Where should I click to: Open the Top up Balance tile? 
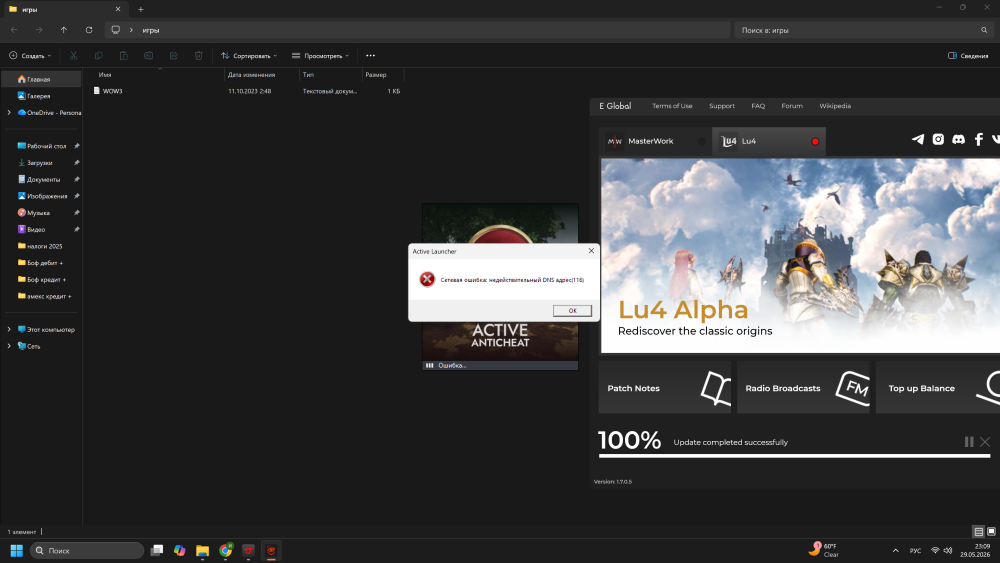[938, 388]
